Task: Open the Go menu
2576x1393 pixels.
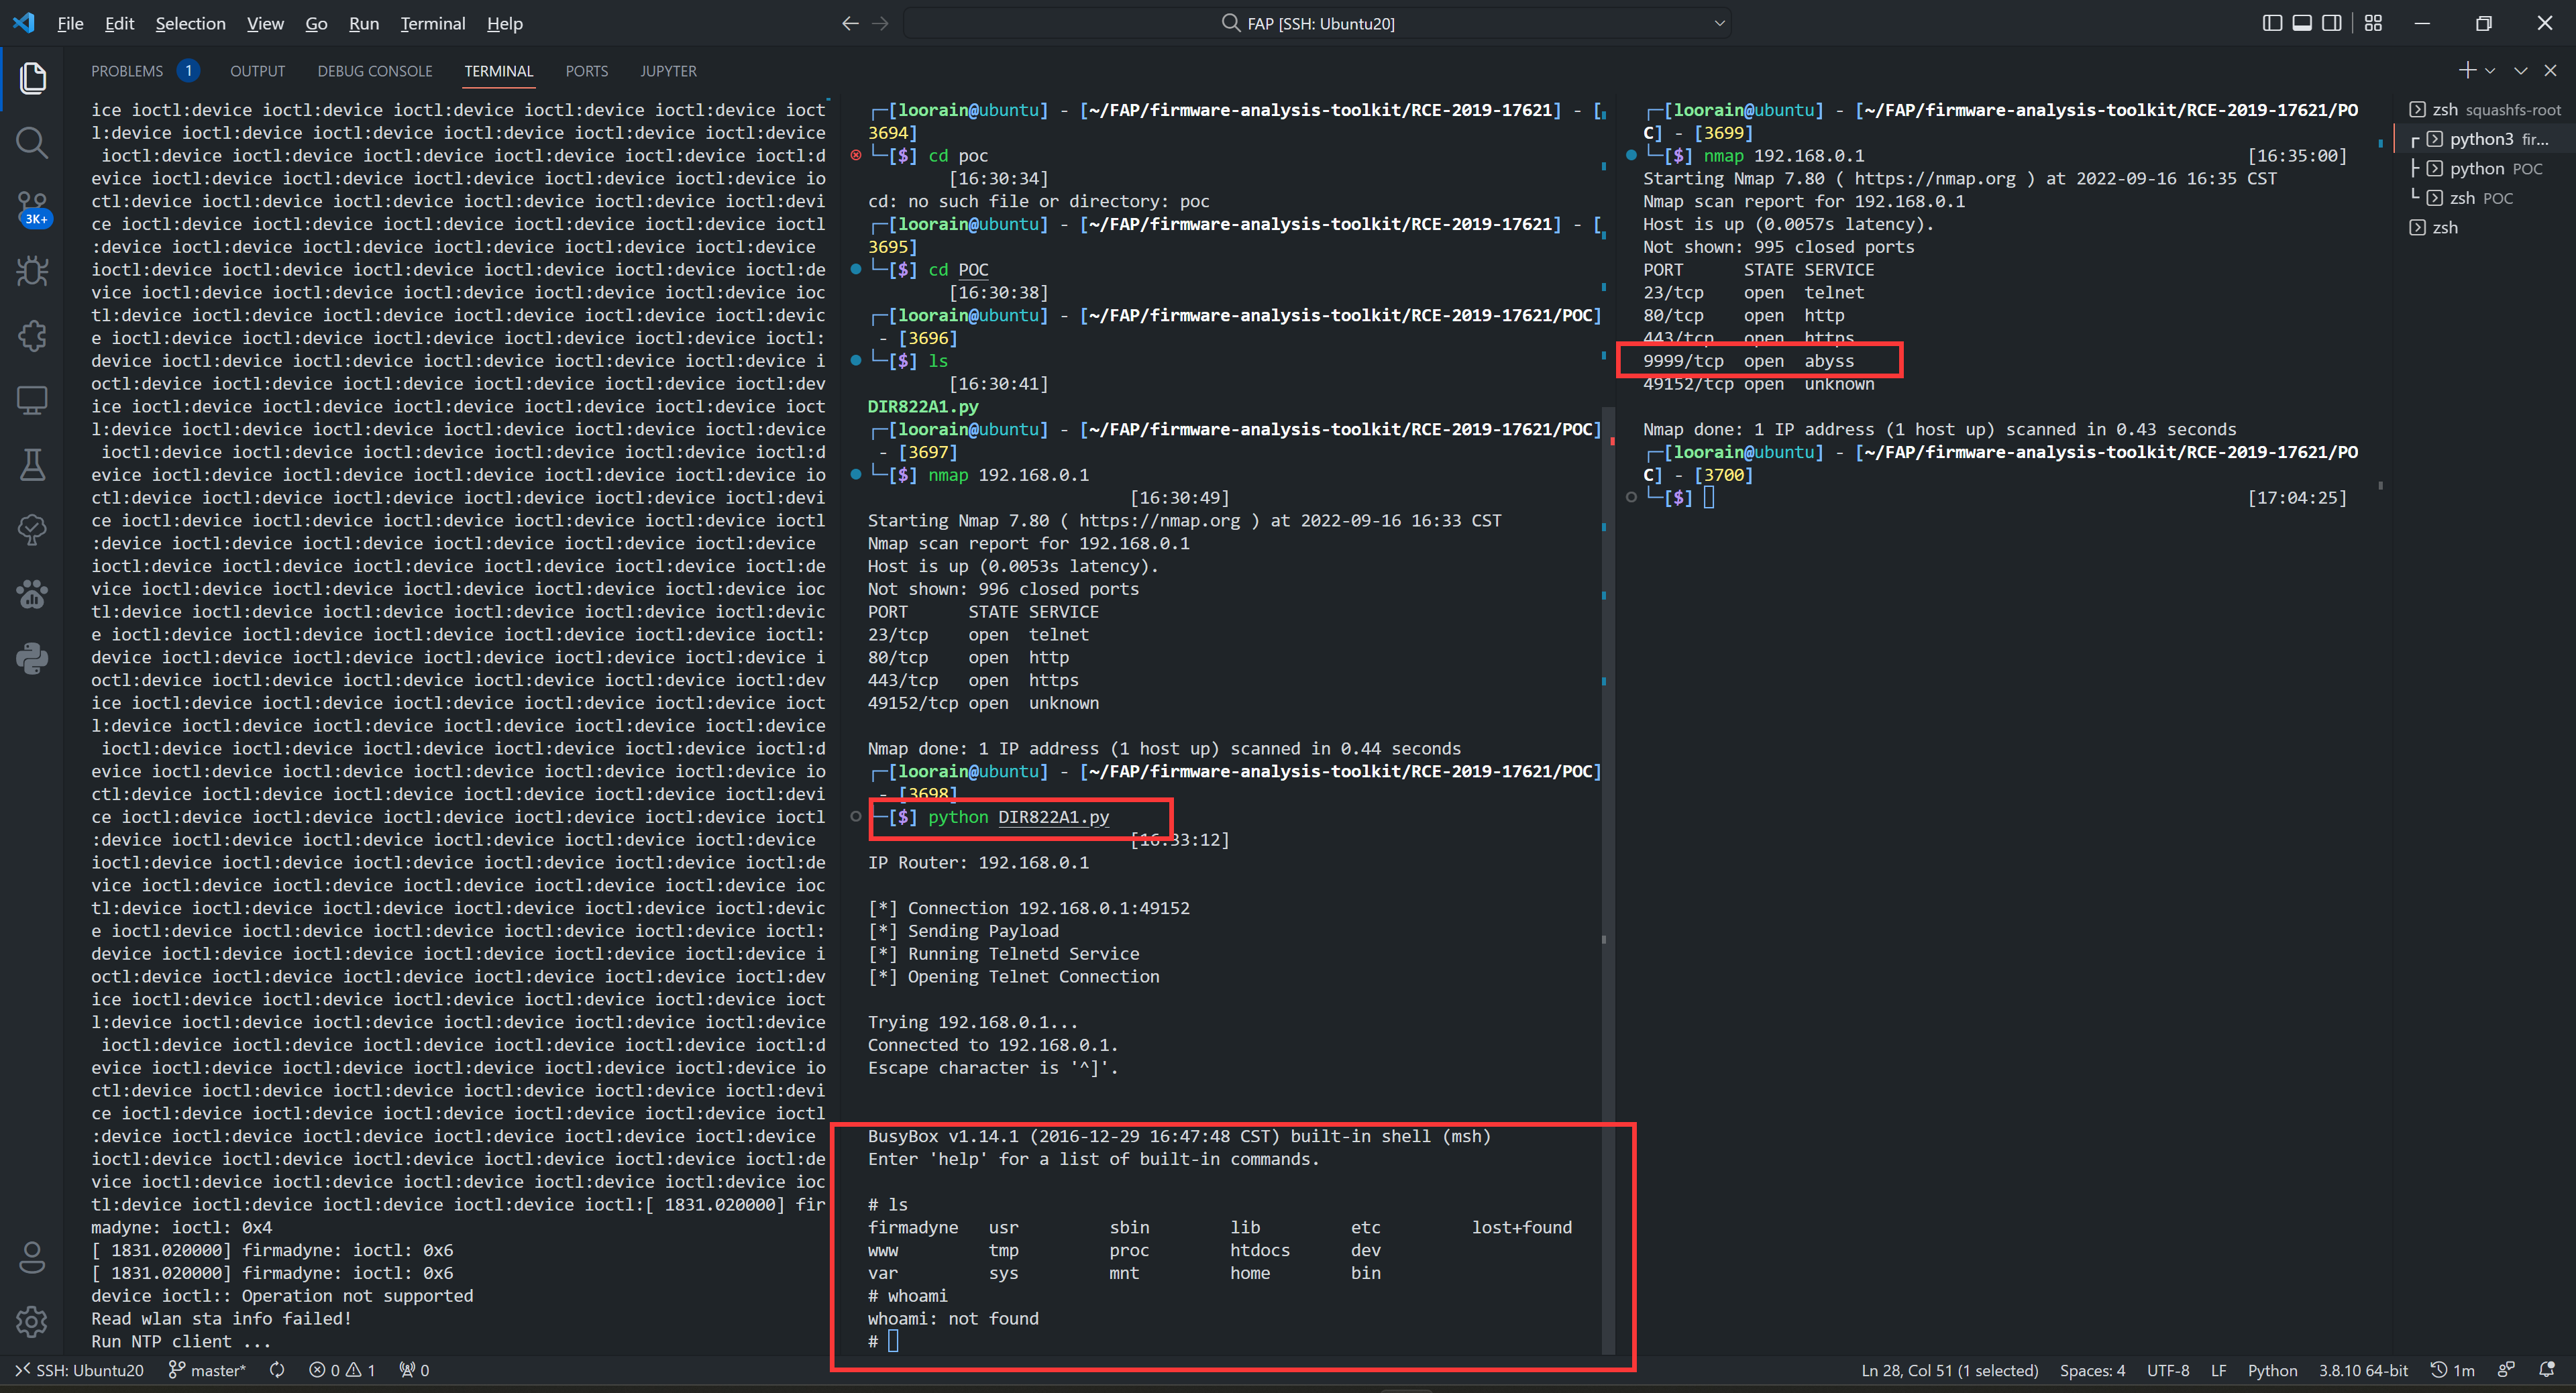Action: (x=316, y=23)
